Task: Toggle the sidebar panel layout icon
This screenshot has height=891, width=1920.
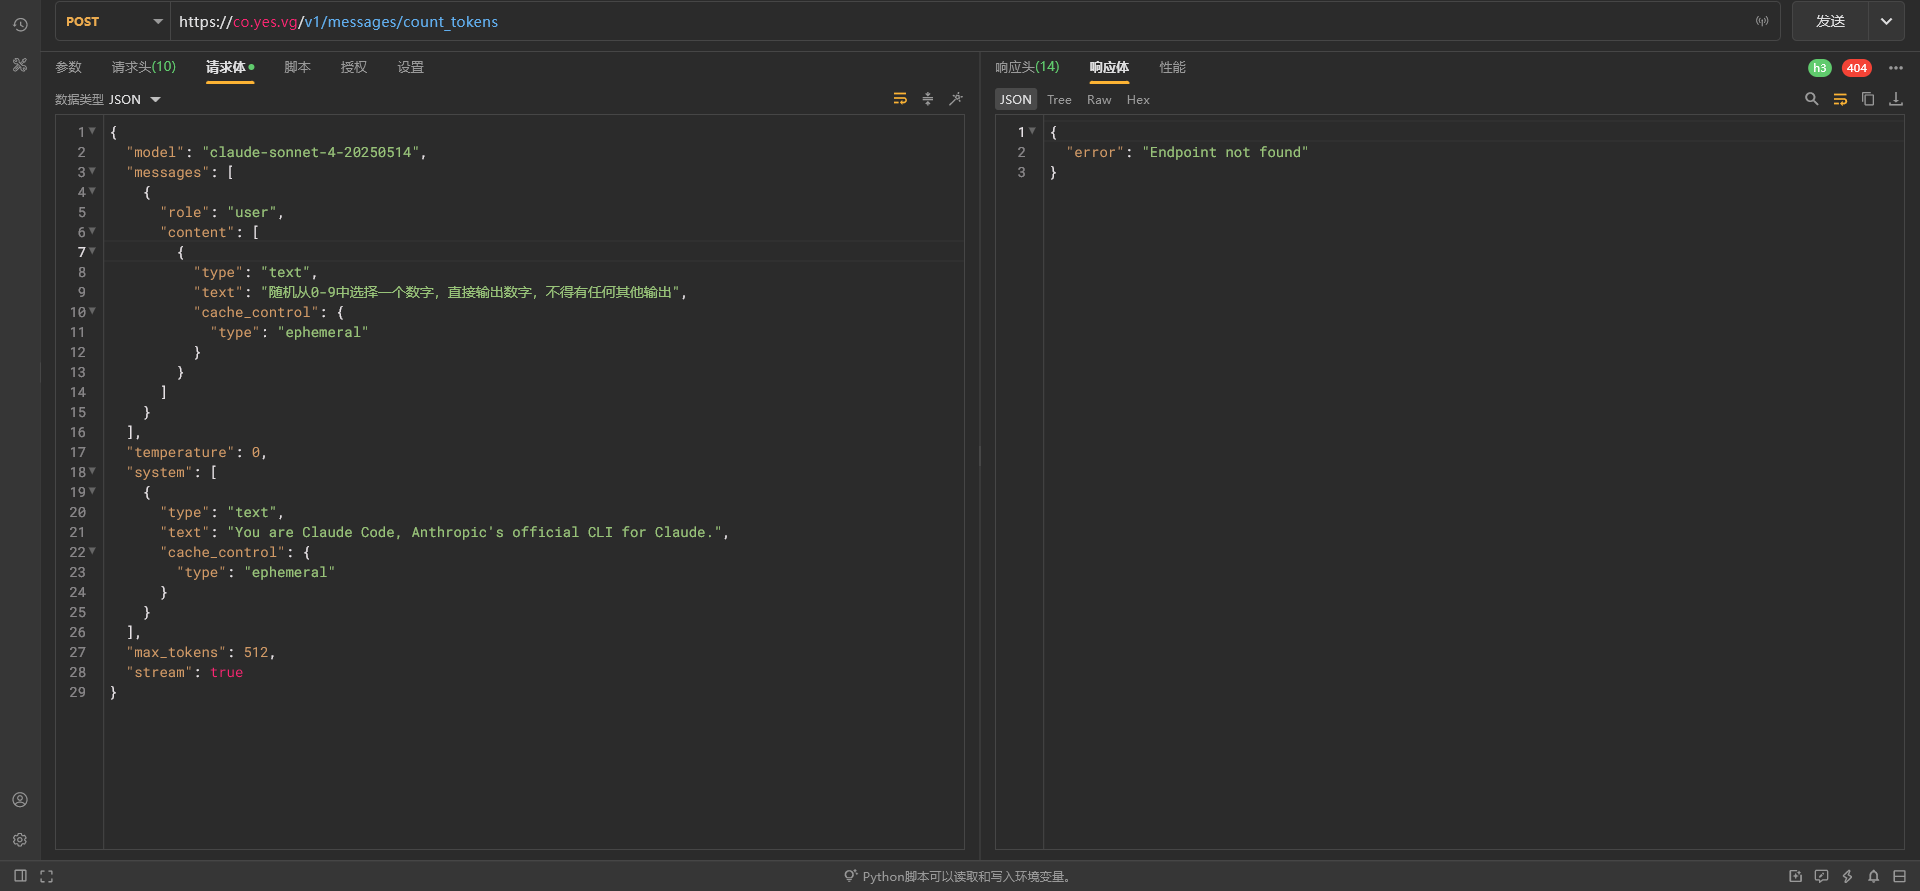Action: click(20, 876)
